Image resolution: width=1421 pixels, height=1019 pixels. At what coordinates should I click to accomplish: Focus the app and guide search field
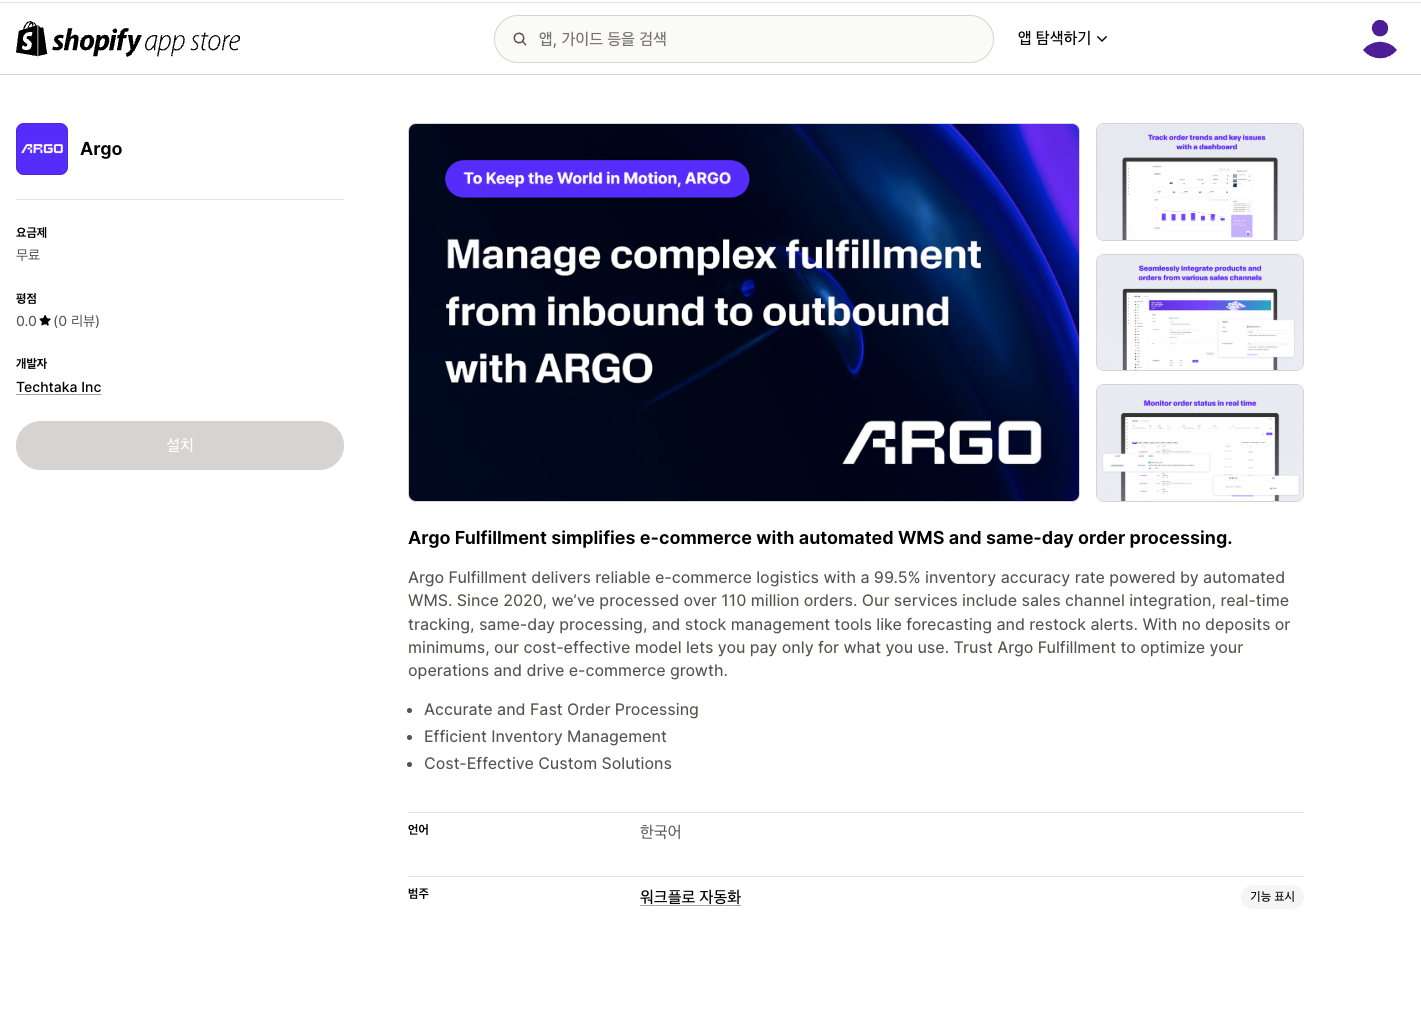point(744,39)
